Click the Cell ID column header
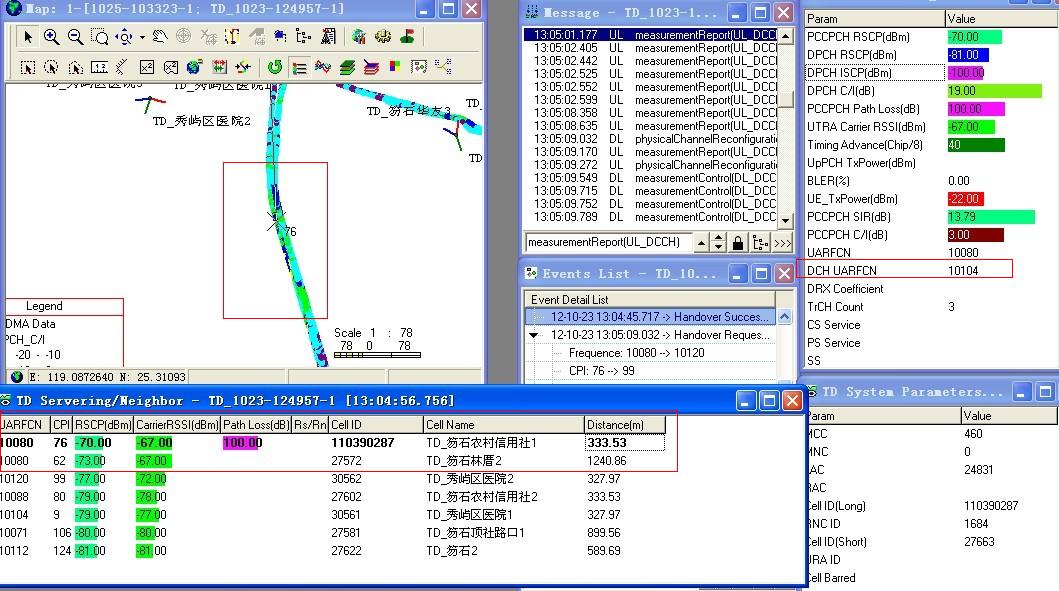 coord(375,425)
